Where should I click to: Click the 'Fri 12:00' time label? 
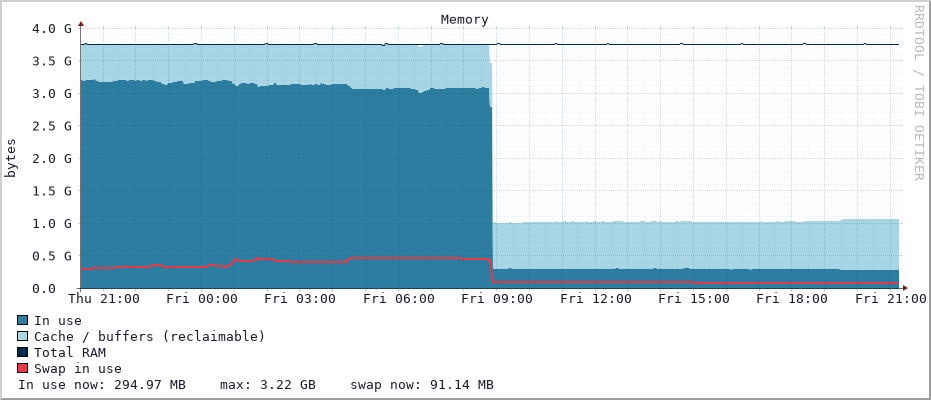point(596,299)
